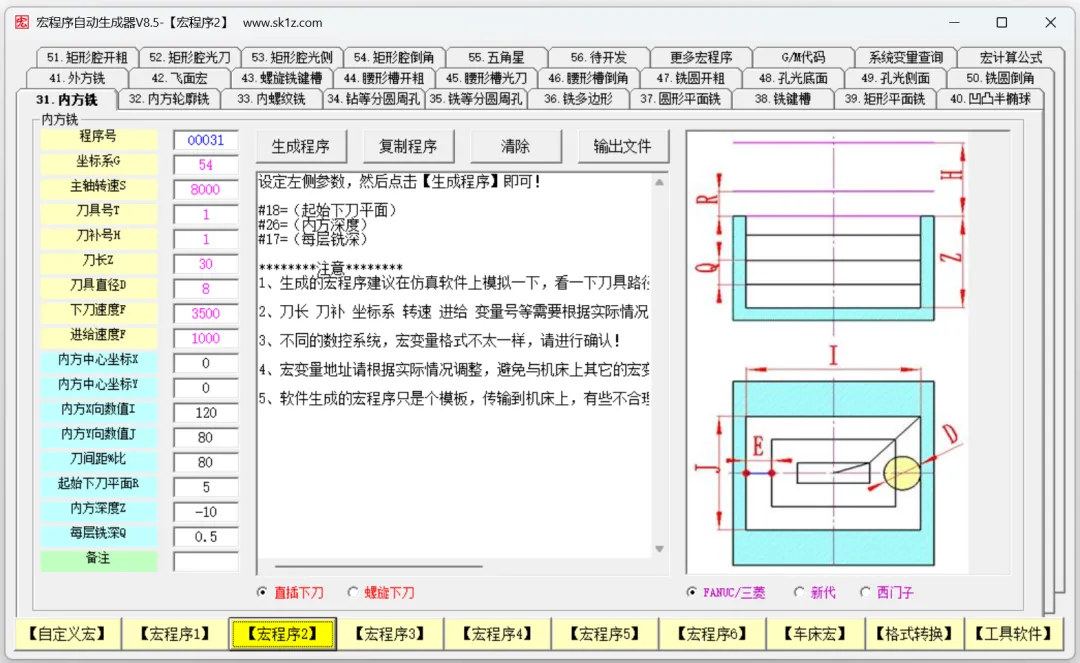Screen dimensions: 1080x663
Task: Open the 37. 圆形平面铣 tab
Action: [x=681, y=99]
